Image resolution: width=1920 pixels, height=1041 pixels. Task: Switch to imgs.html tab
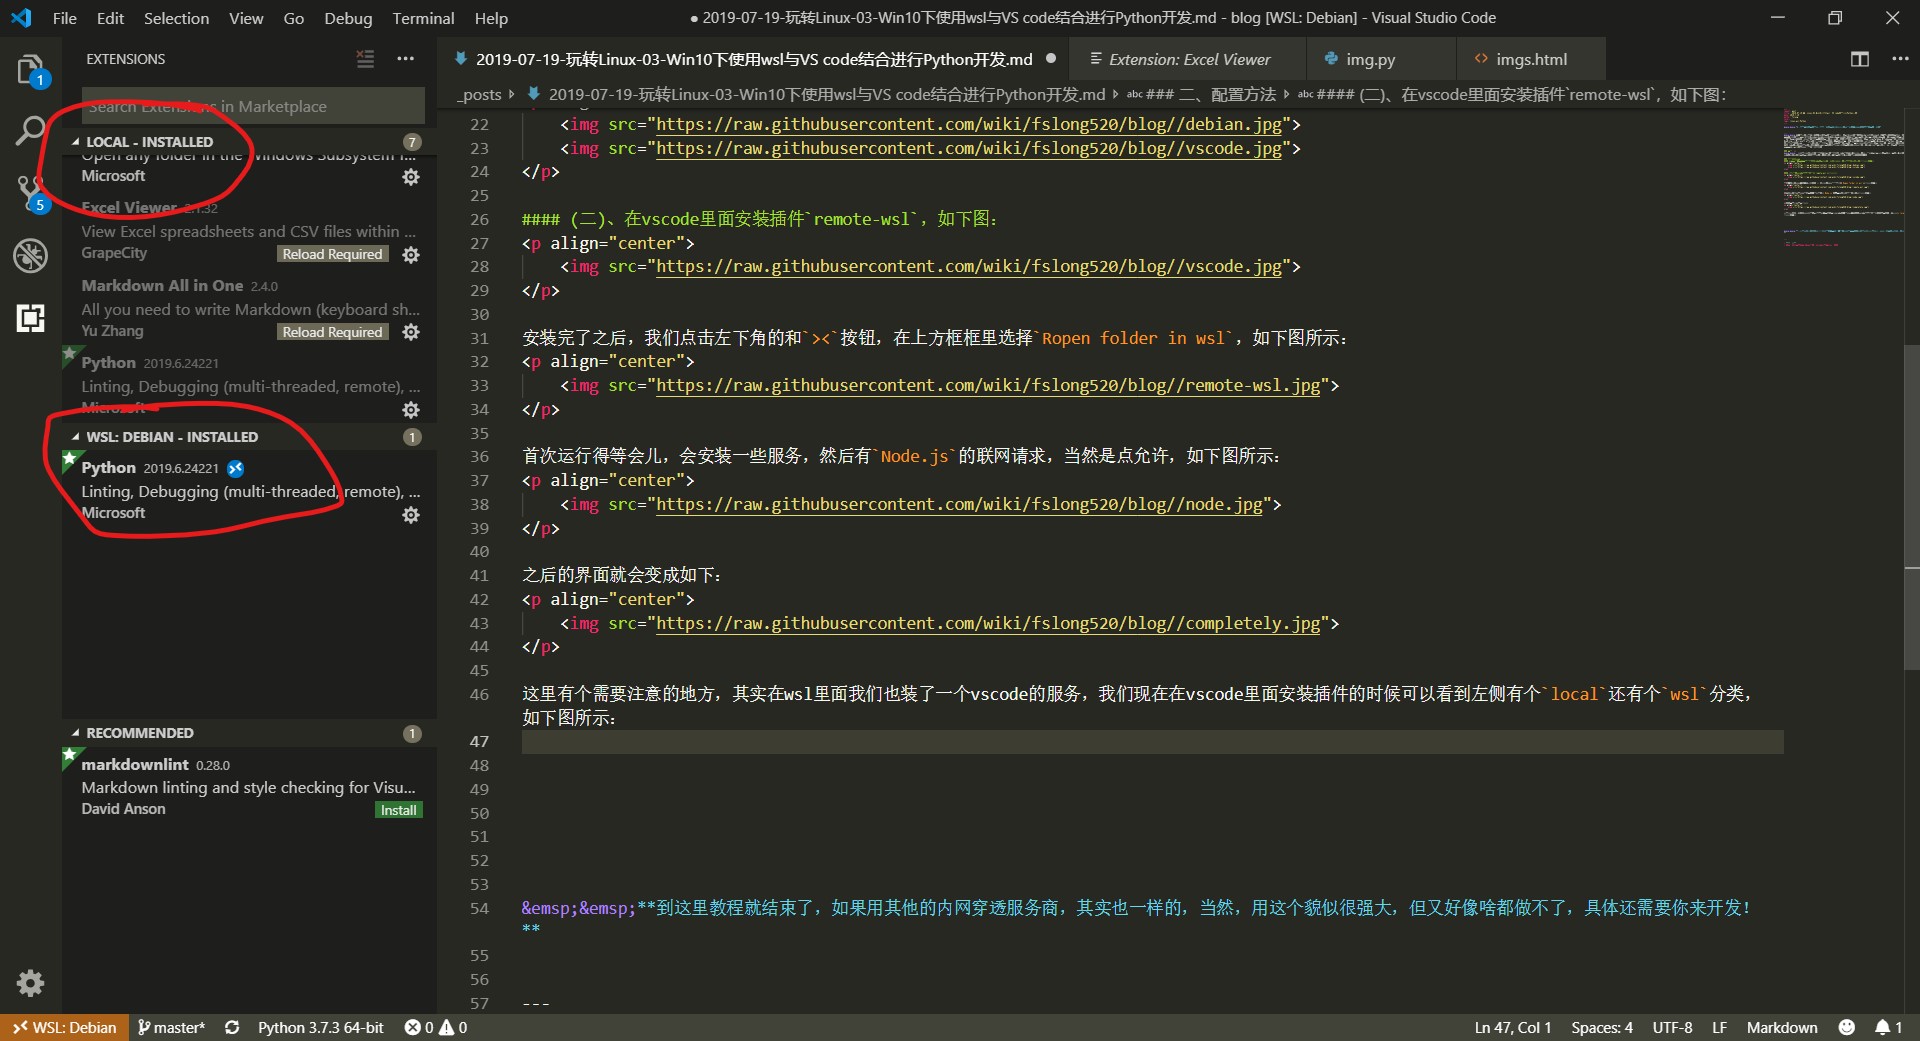pyautogui.click(x=1531, y=59)
